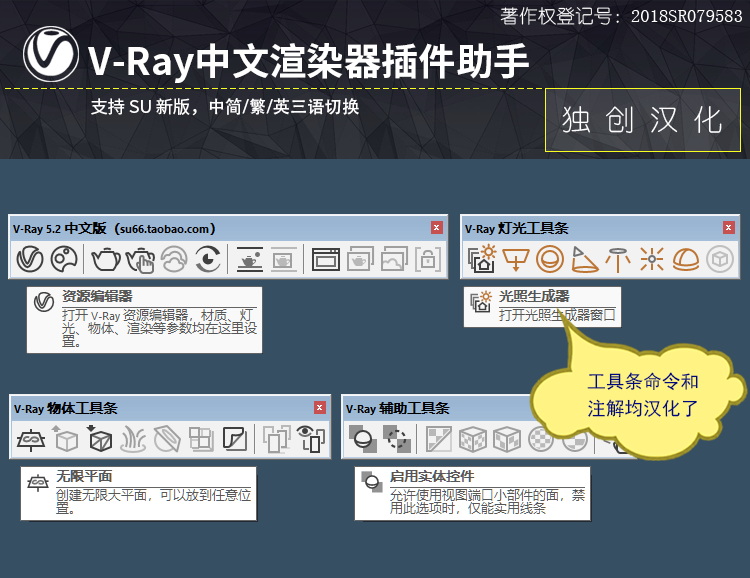
Task: Click the greyed batch cloud landscape icon
Action: [395, 259]
